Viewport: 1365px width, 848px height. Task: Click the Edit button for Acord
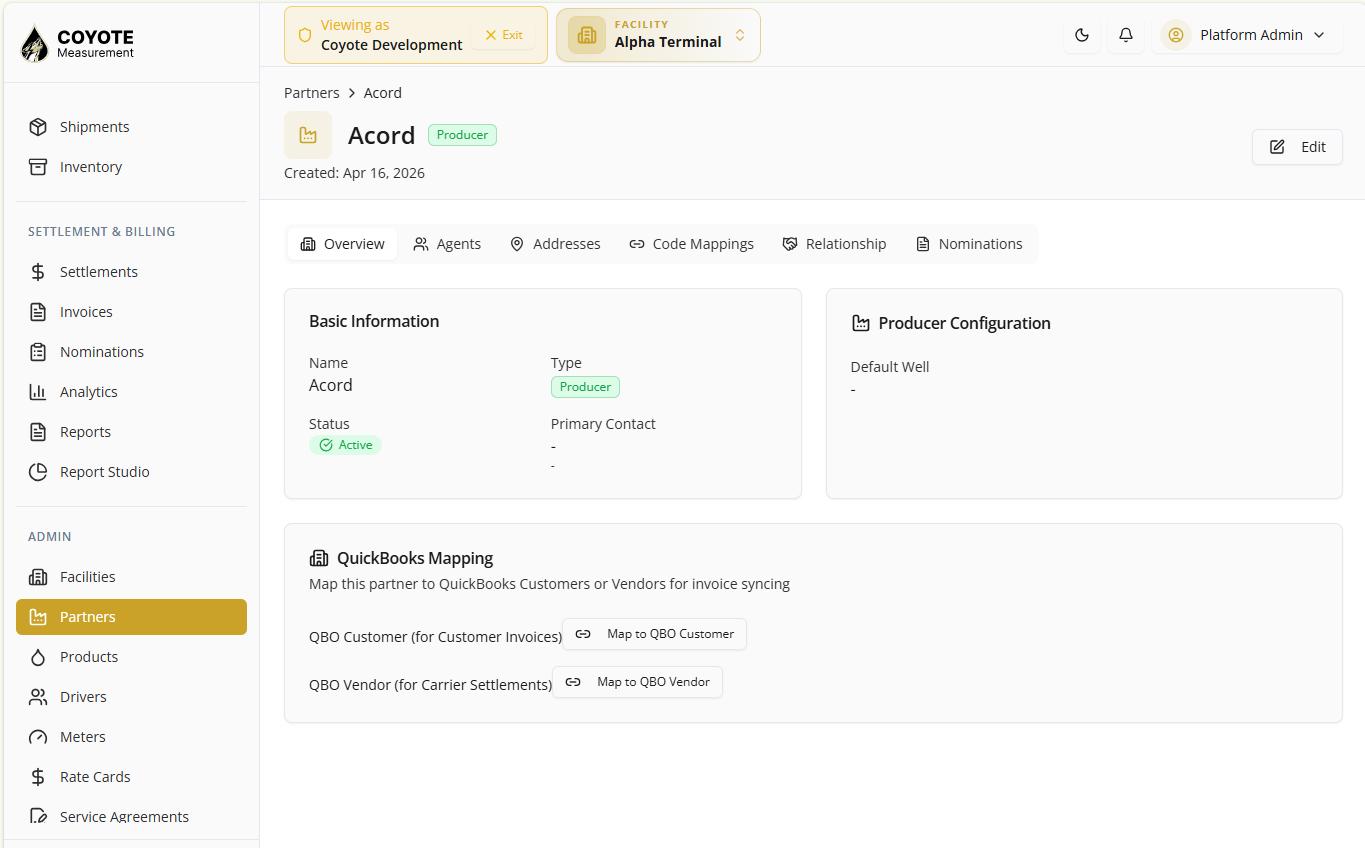coord(1297,147)
